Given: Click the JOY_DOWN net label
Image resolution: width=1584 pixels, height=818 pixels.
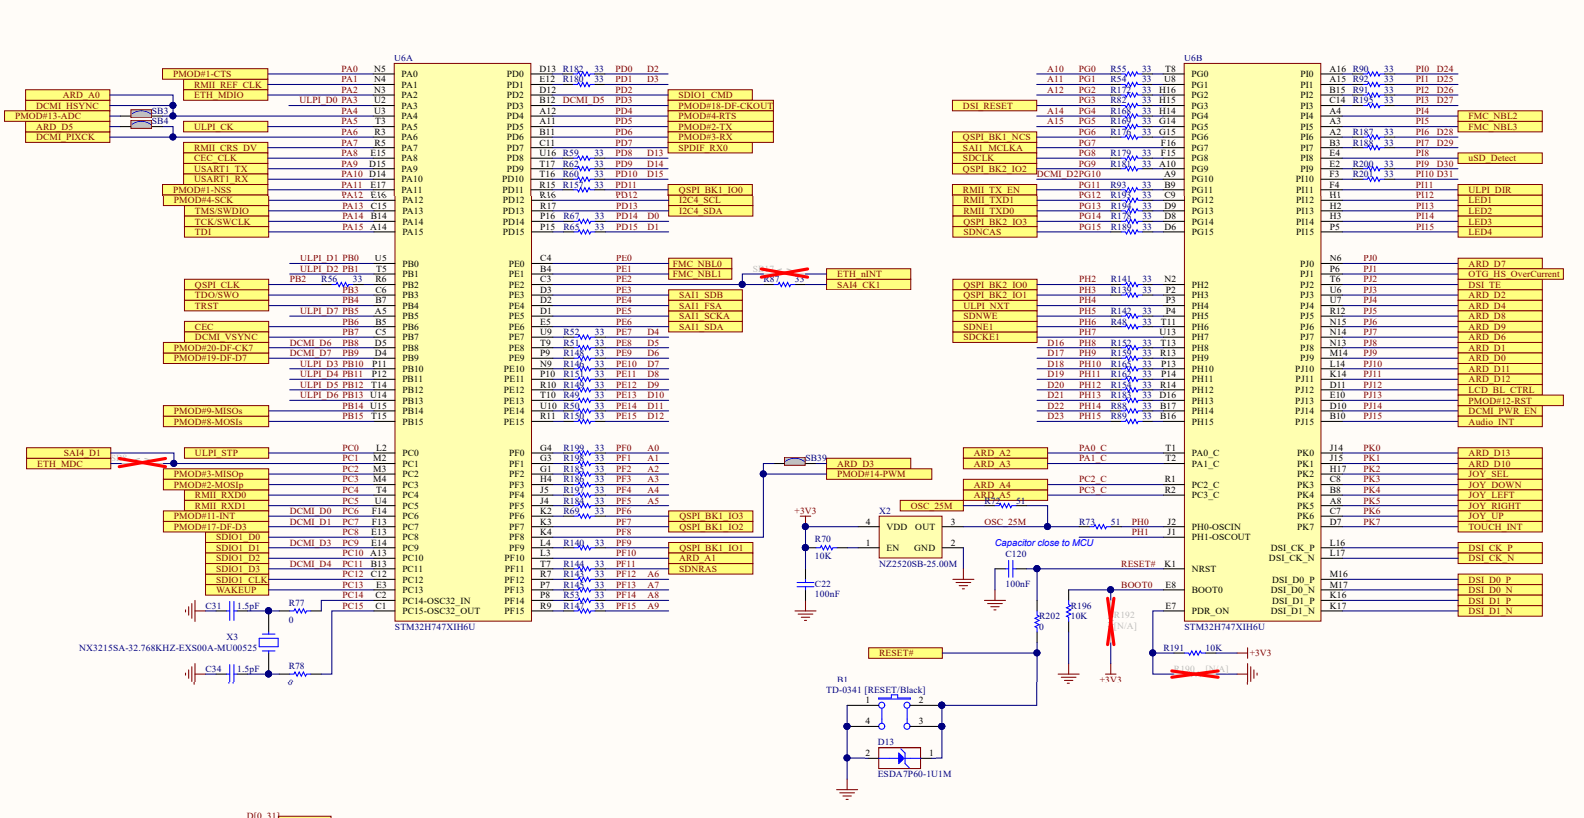Looking at the screenshot, I should [1500, 485].
